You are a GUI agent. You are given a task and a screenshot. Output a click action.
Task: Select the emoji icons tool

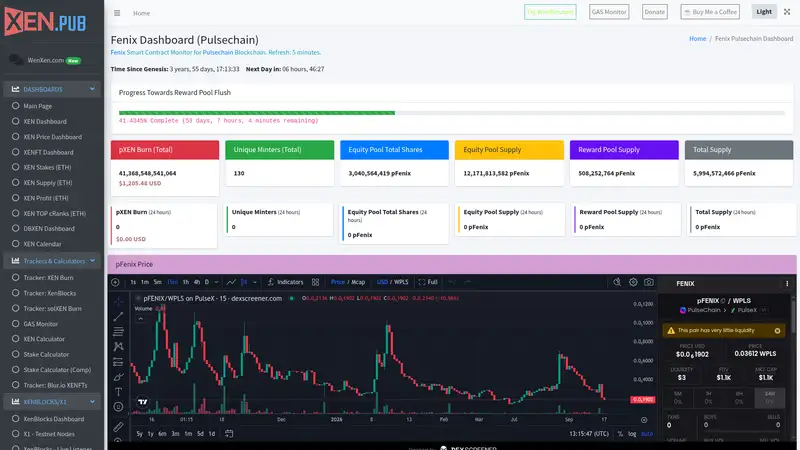tap(118, 407)
